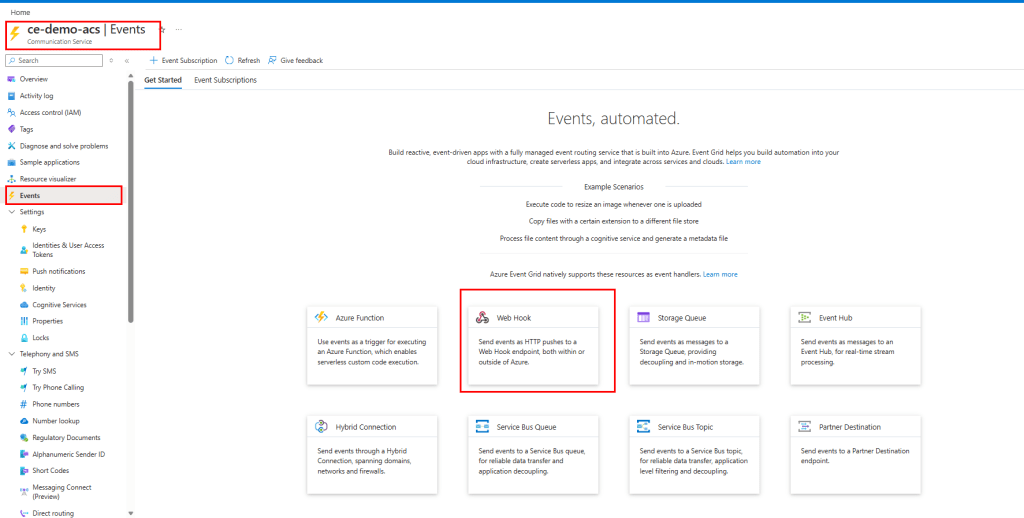Screen dimensions: 1024x518
Task: Click the Event Hub card icon
Action: click(x=805, y=318)
